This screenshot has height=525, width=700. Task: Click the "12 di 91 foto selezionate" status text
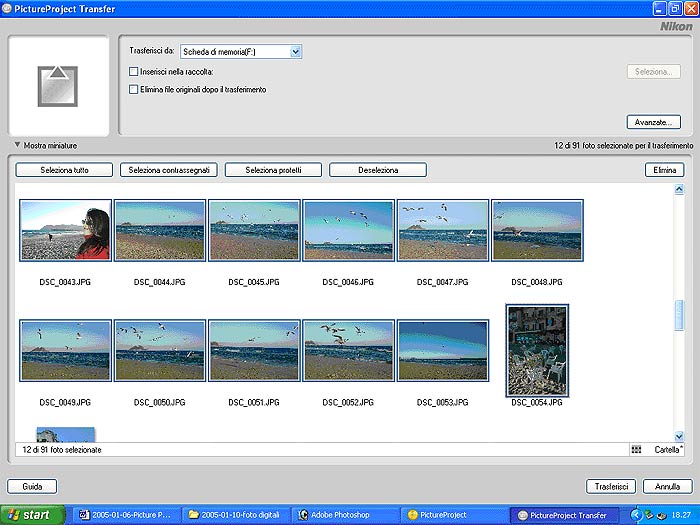click(x=62, y=450)
